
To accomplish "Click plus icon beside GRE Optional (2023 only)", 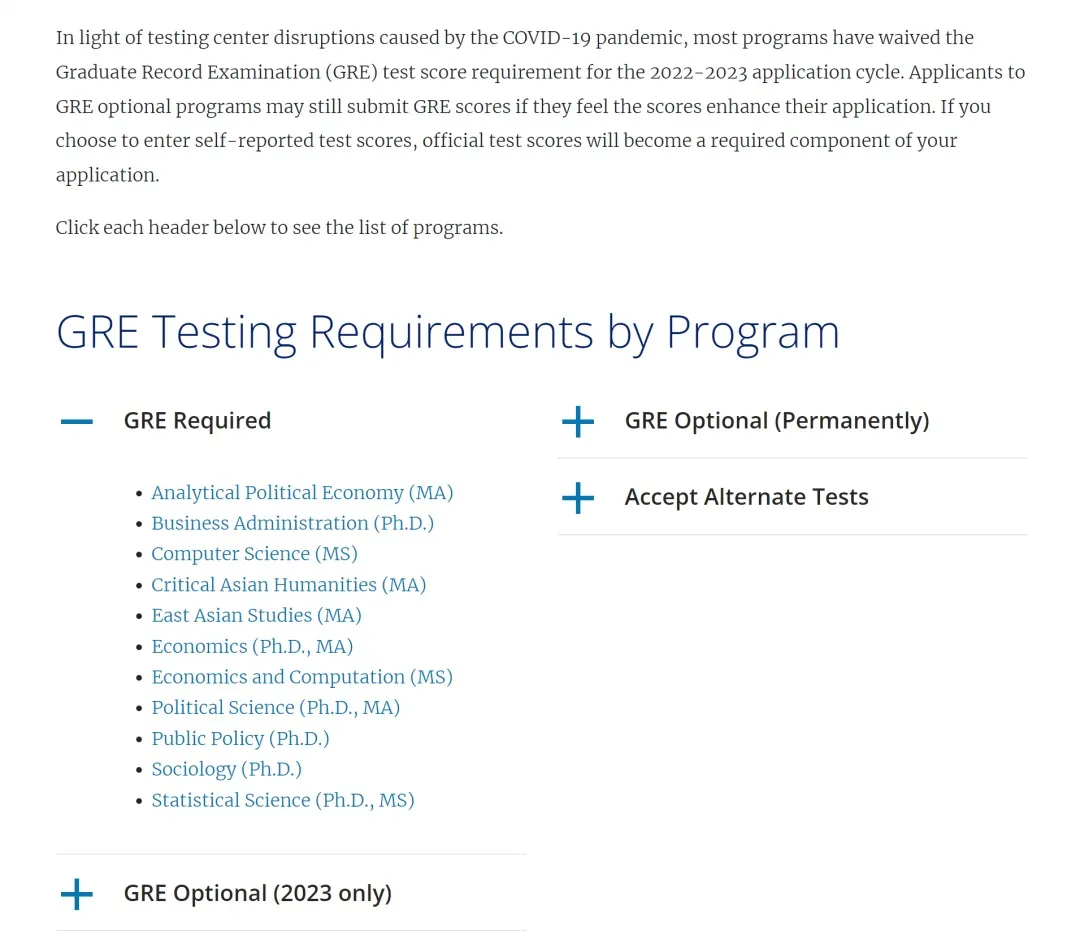I will click(x=77, y=894).
